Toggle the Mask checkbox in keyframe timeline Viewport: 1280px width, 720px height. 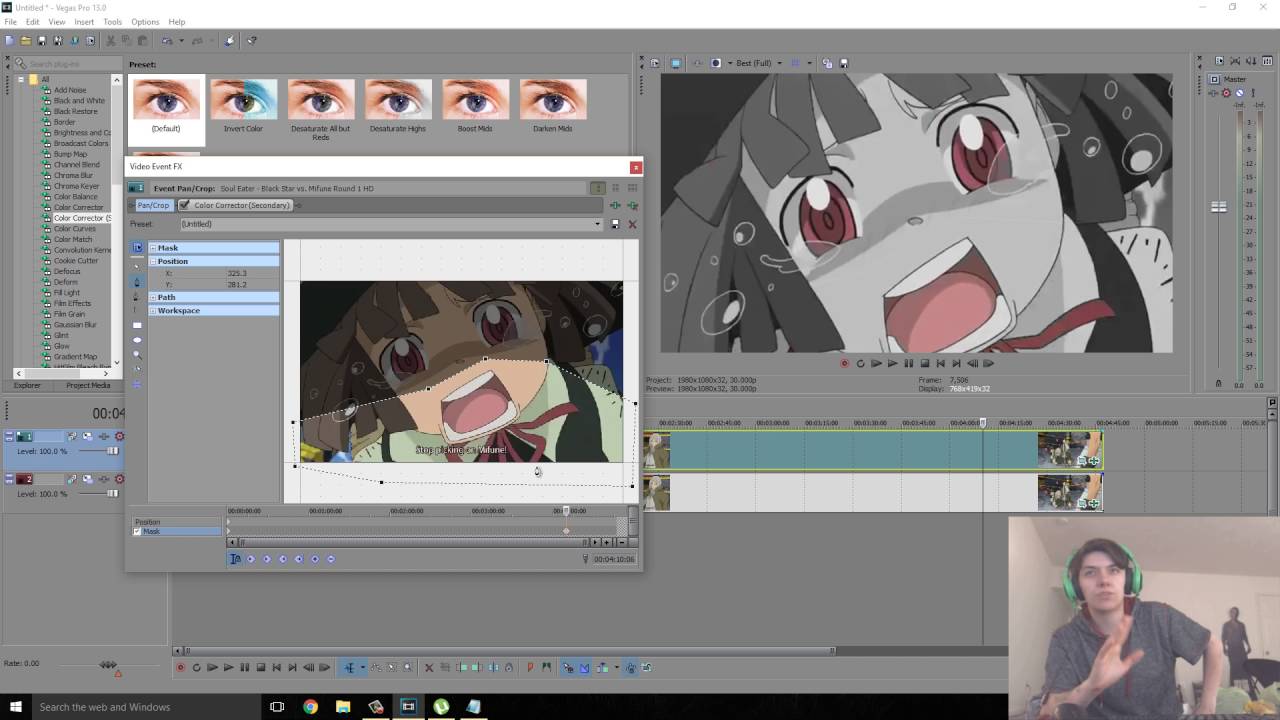pos(137,532)
